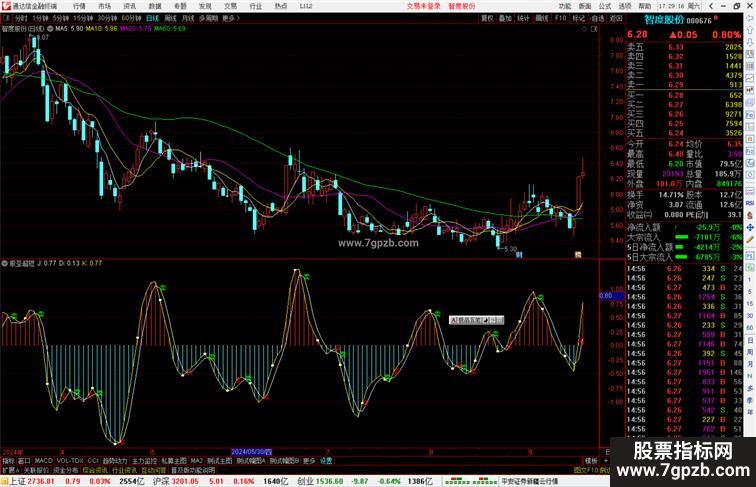The image size is (756, 487).
Task: Click the 统计 statistics button
Action: (523, 18)
